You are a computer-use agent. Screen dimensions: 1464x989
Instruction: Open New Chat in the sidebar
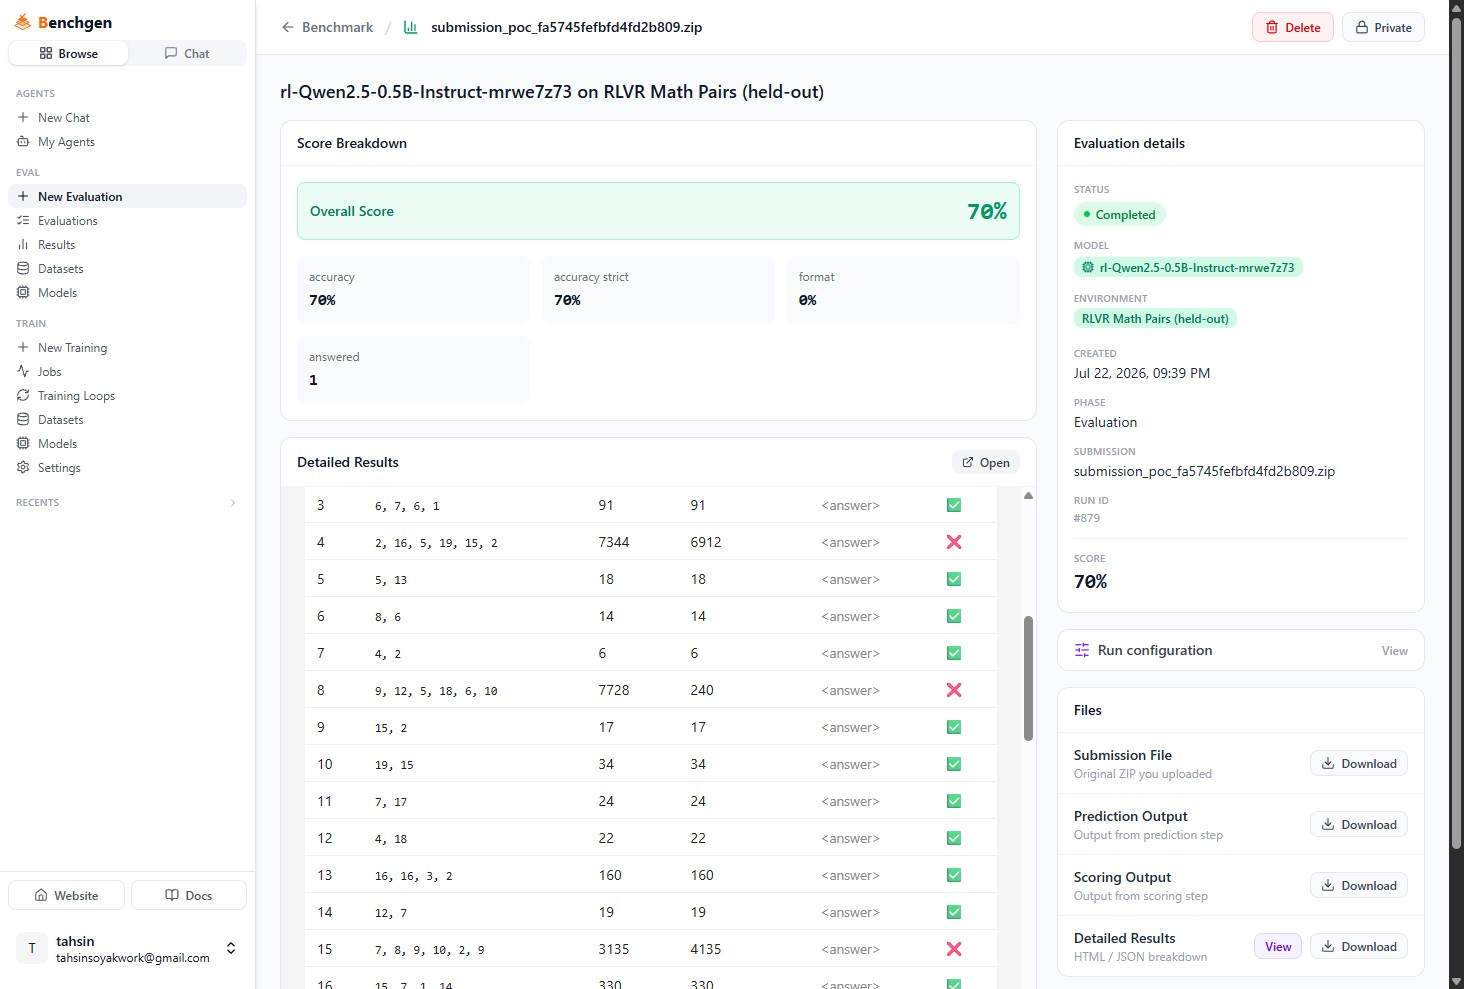(x=127, y=118)
